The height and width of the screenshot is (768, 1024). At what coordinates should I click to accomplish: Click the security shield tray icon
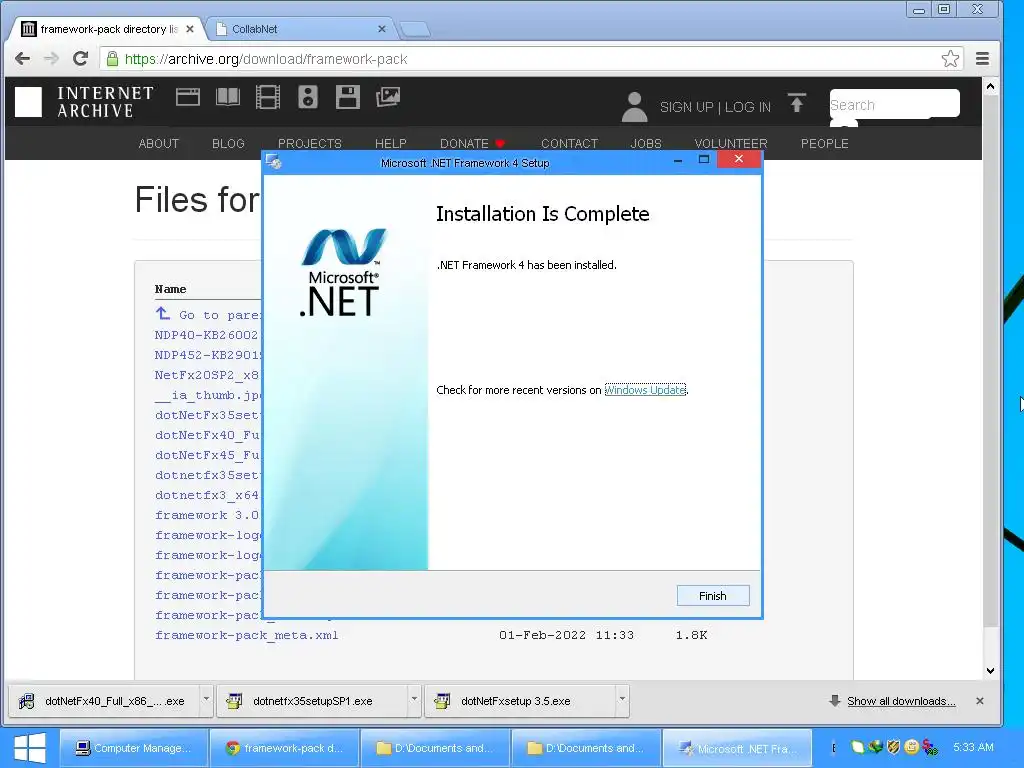click(x=893, y=746)
